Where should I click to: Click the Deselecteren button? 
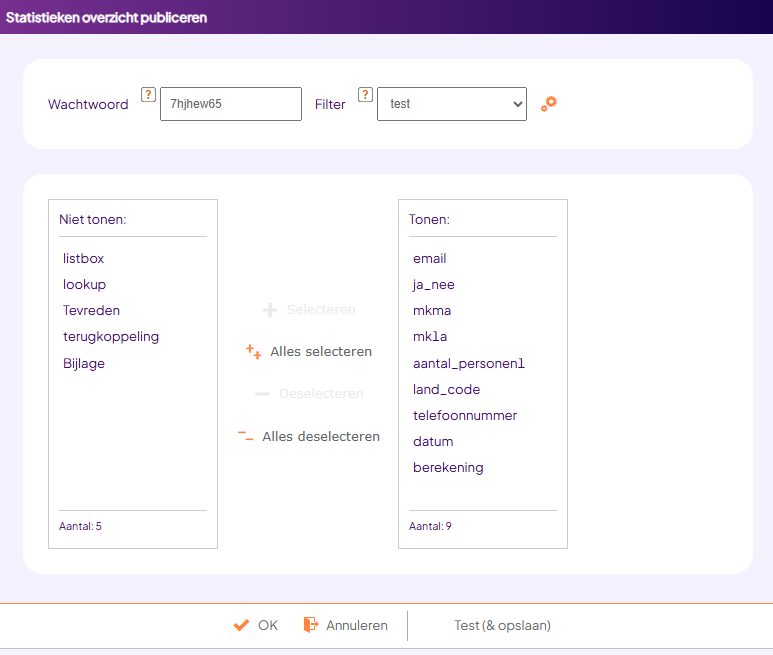pyautogui.click(x=309, y=394)
